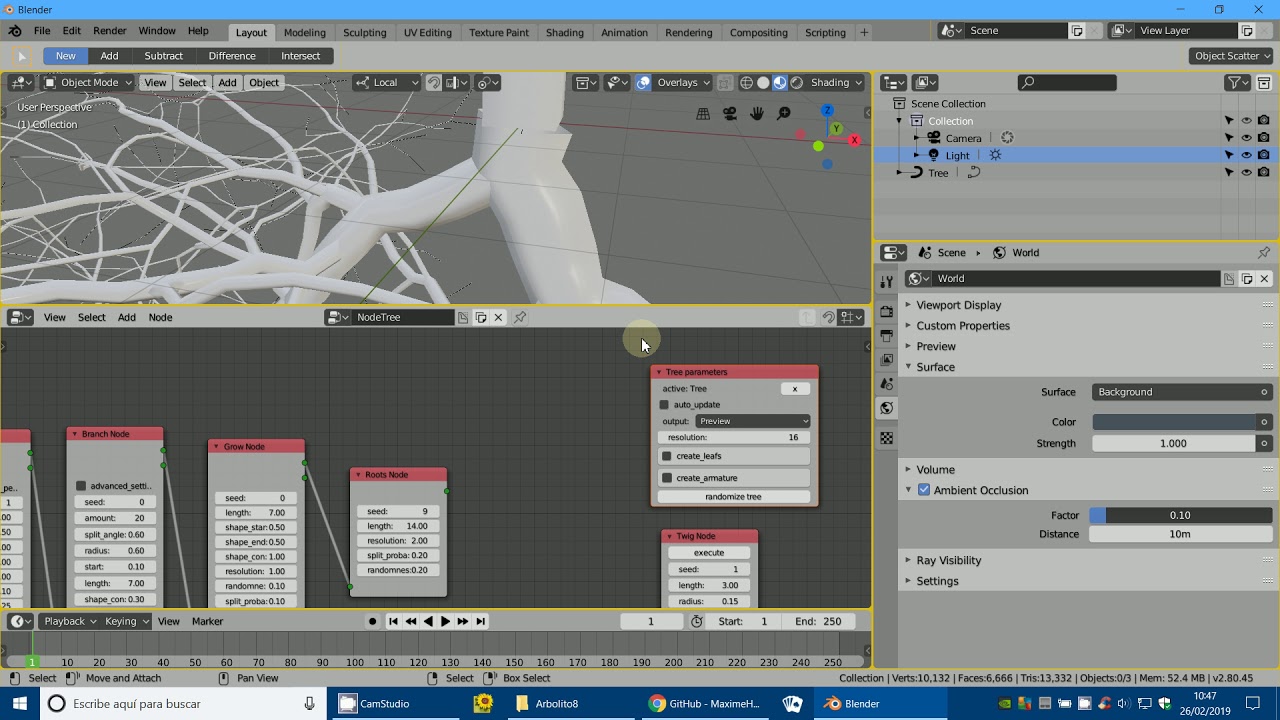The height and width of the screenshot is (720, 1280).
Task: Enable create_leafs checkbox
Action: (667, 456)
